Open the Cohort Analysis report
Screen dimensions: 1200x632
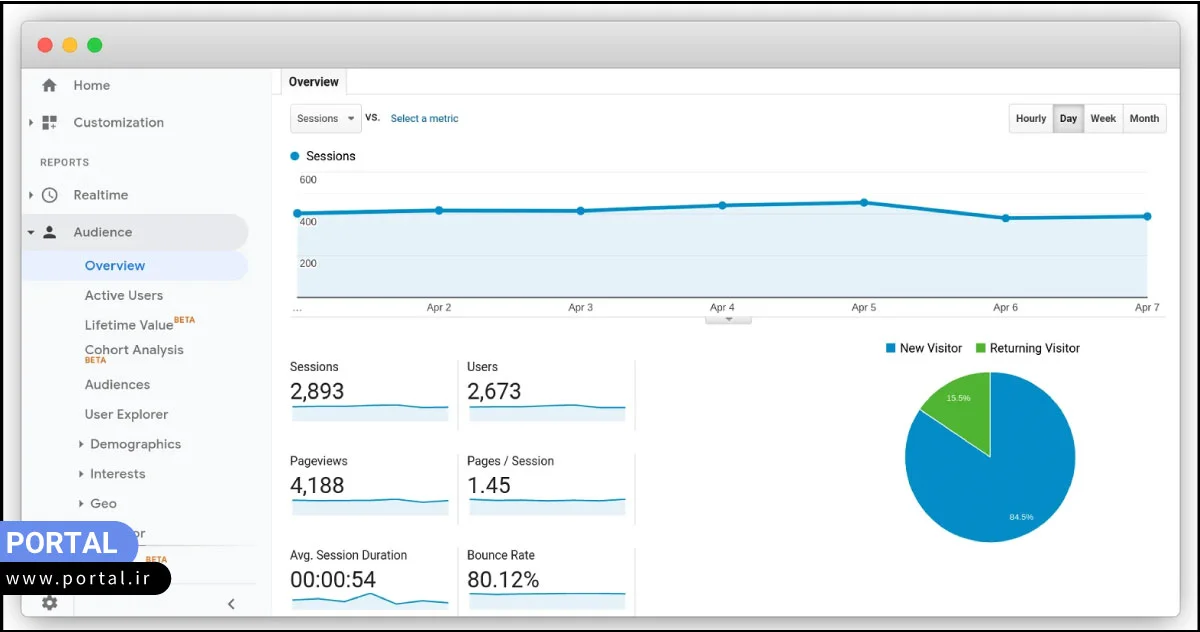134,350
